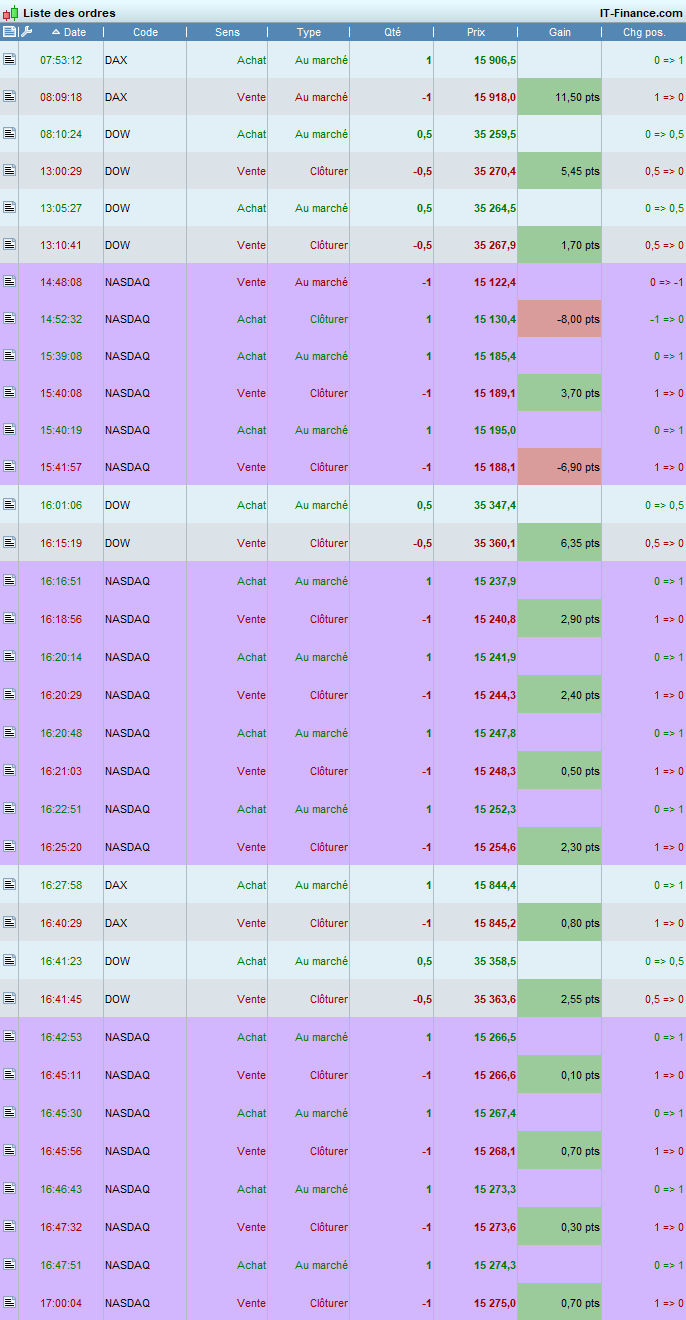686x1320 pixels.
Task: Open the details icon for the 14:48:08 NASDAQ order
Action: click(x=9, y=282)
